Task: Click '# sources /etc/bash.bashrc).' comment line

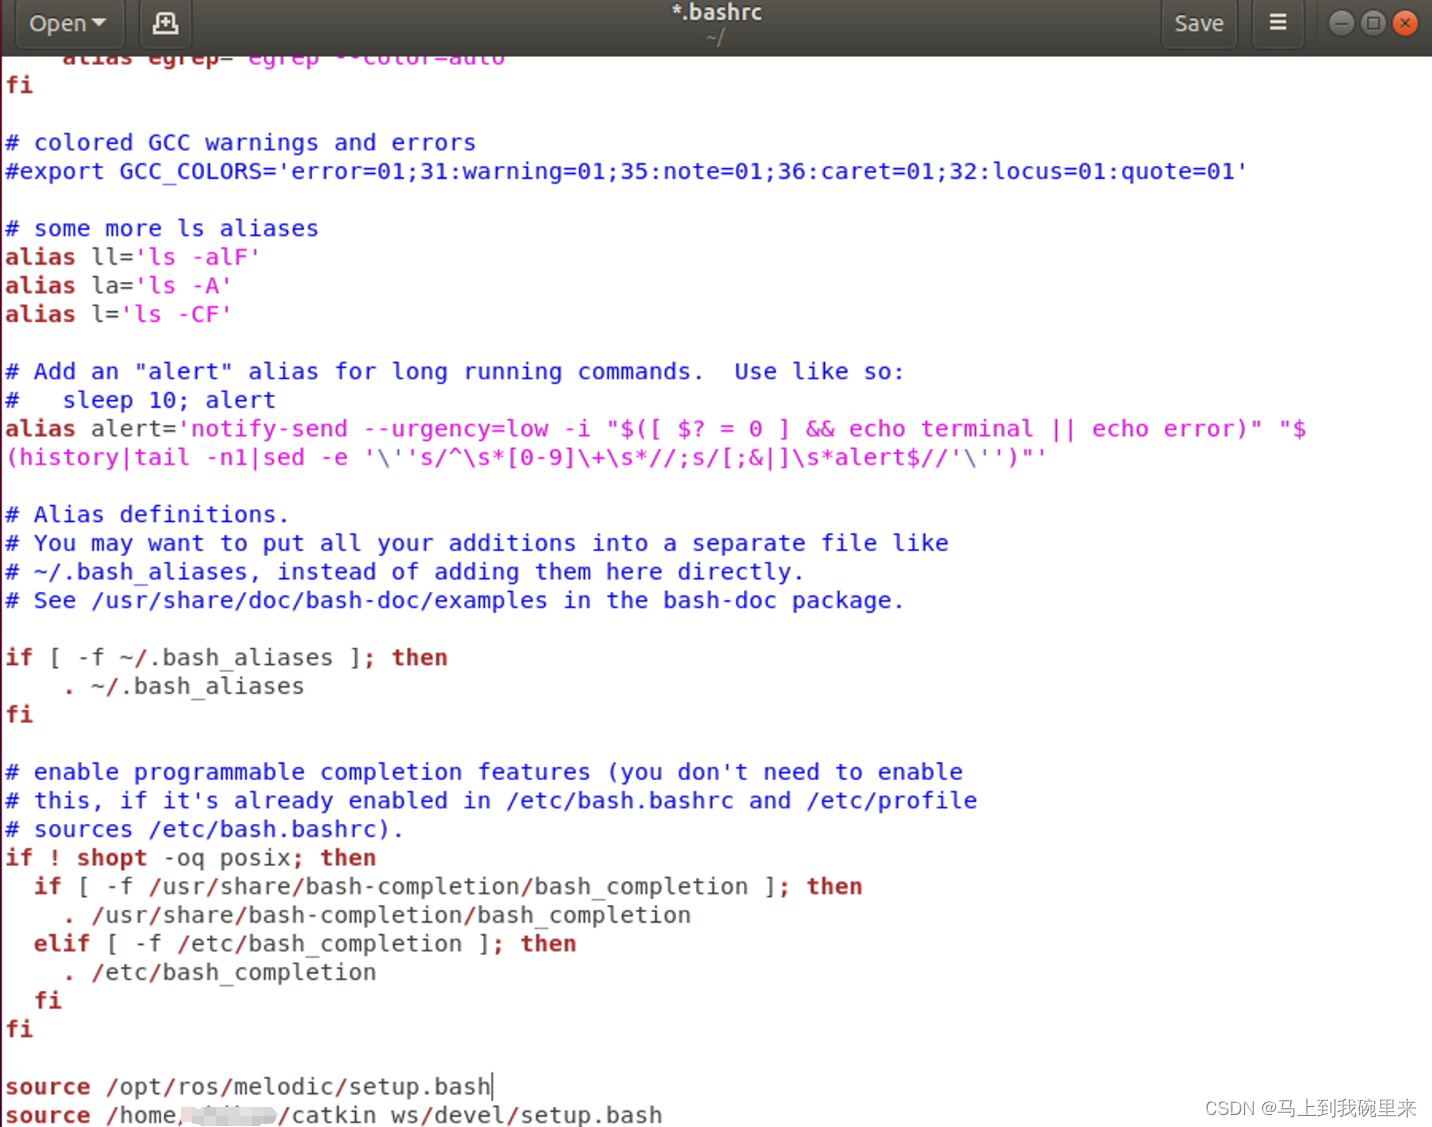Action: click(x=204, y=830)
